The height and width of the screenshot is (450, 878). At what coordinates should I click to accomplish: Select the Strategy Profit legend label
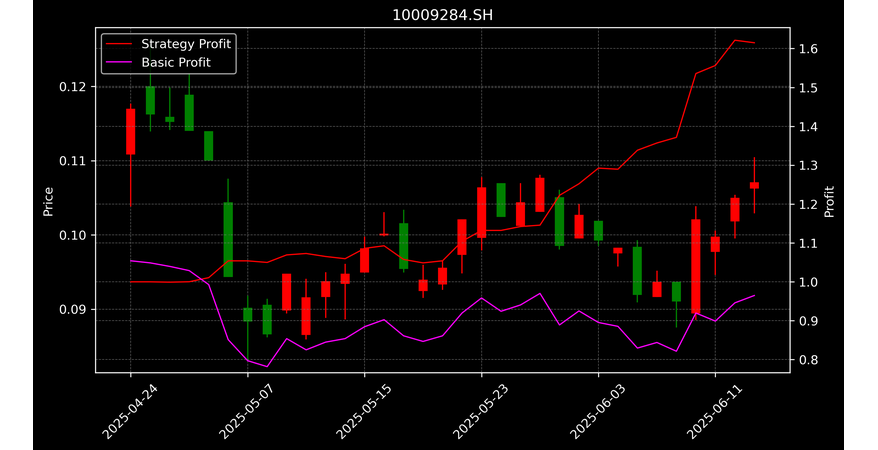(186, 44)
